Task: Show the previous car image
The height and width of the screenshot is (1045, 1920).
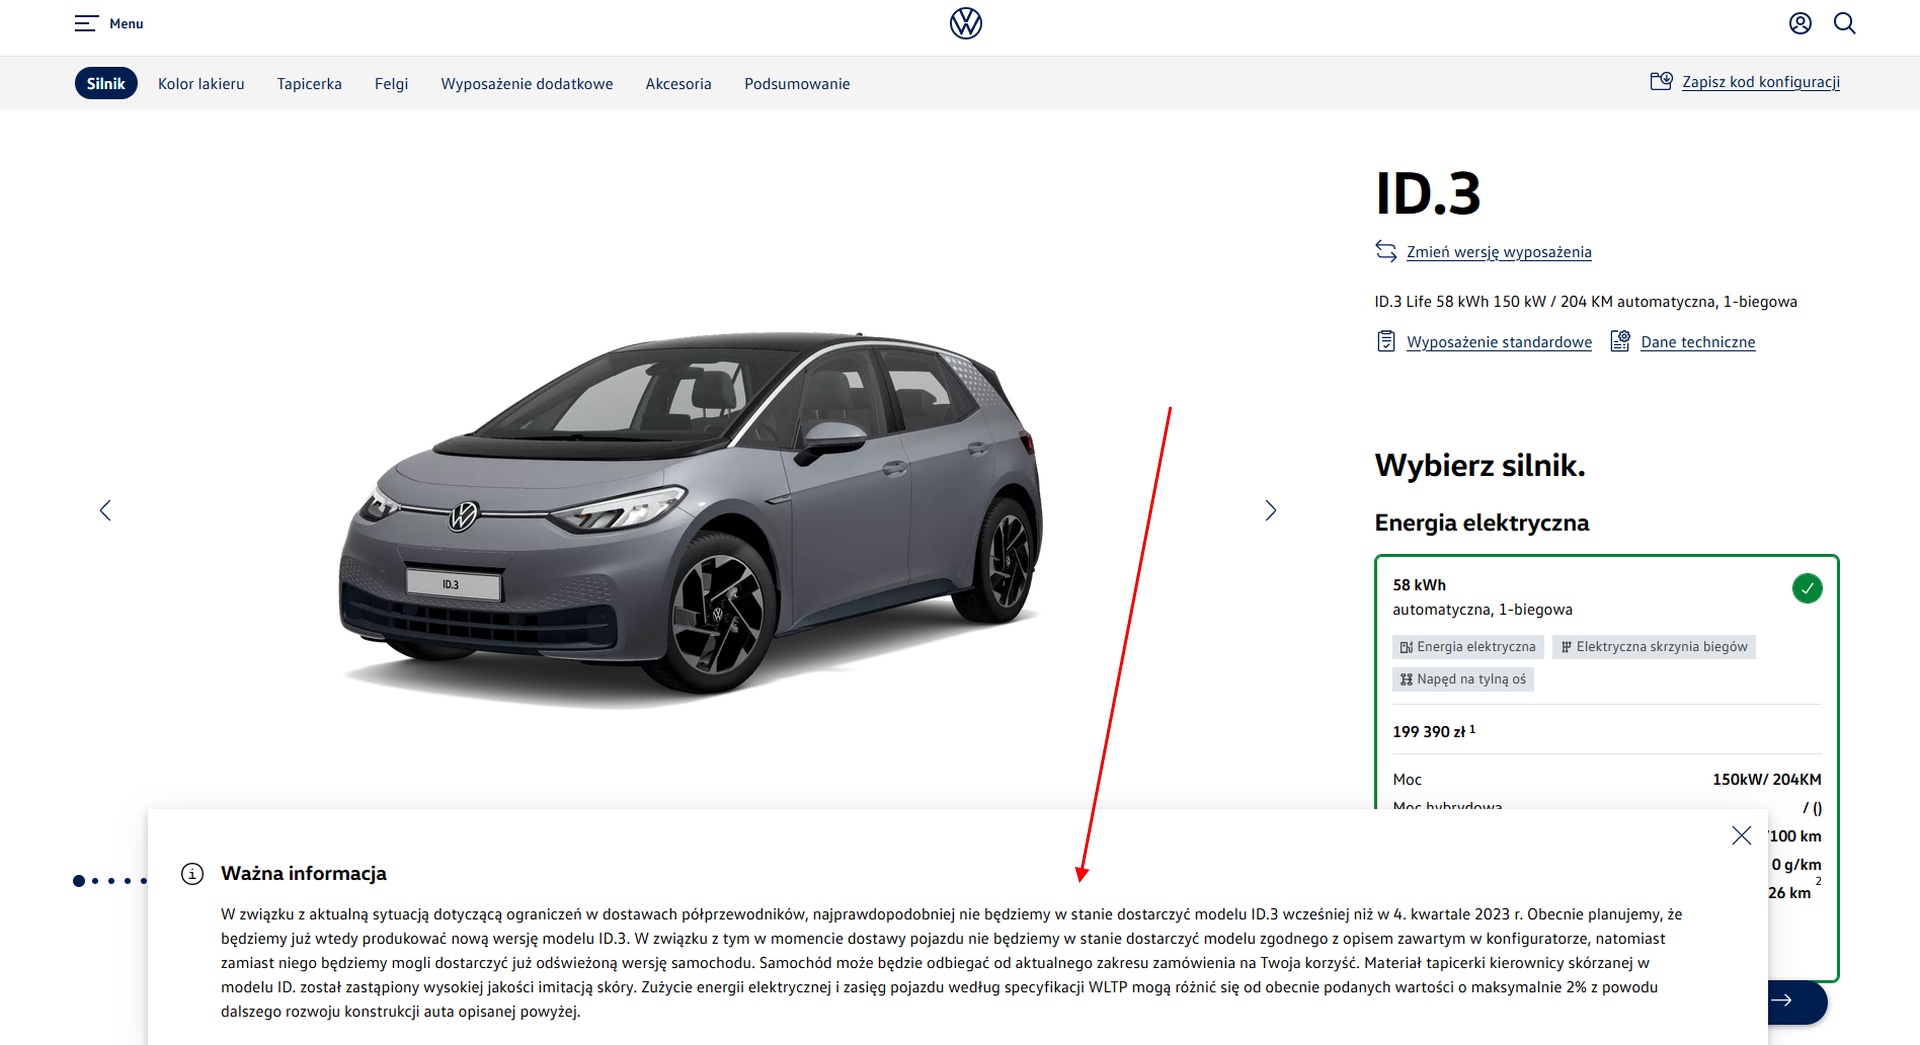Action: tap(105, 510)
